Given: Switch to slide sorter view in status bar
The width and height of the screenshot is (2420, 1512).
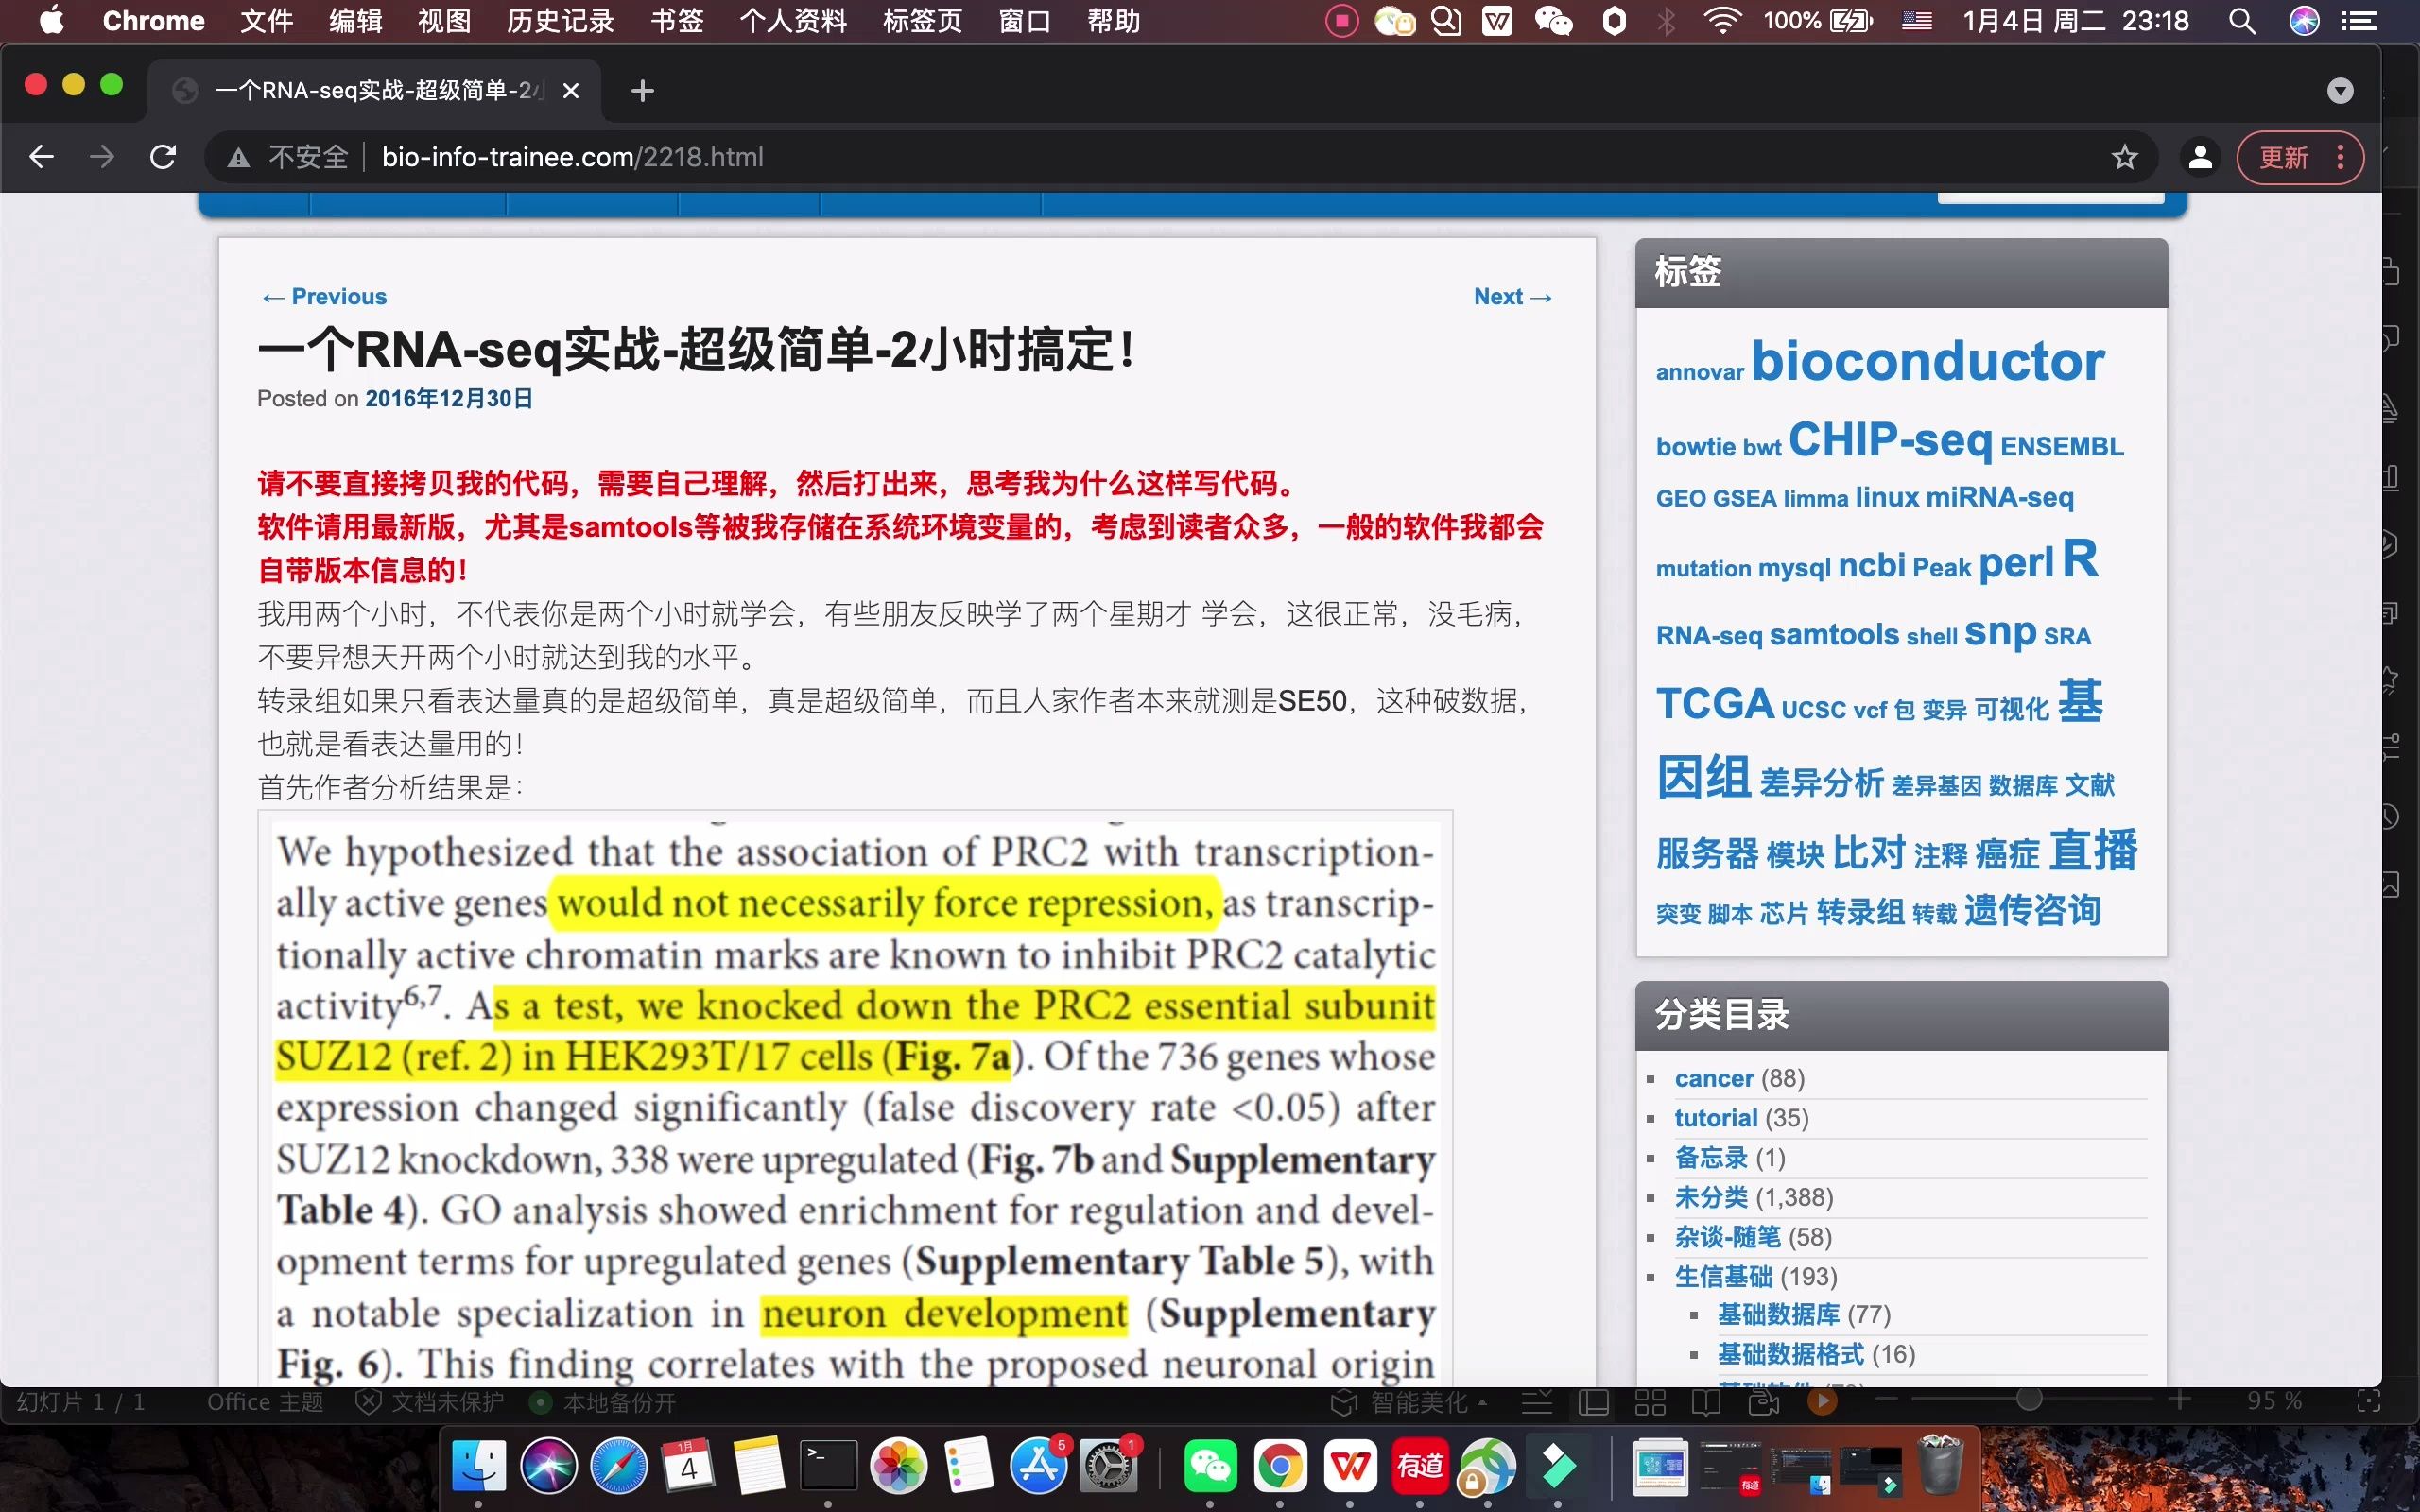Looking at the screenshot, I should click(1651, 1401).
